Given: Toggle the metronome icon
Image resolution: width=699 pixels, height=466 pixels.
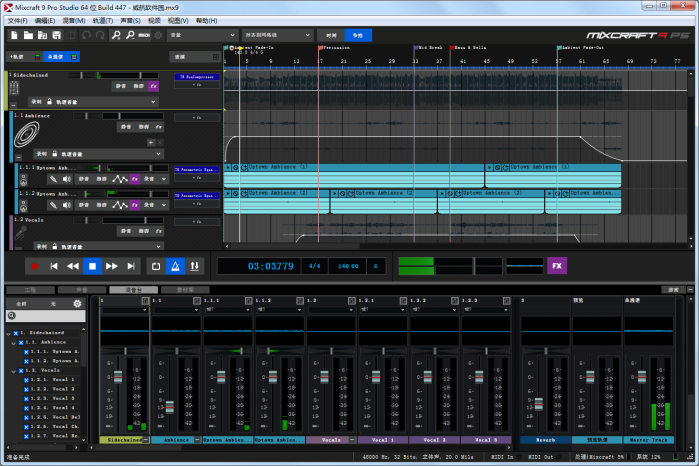Looking at the screenshot, I should pos(176,266).
